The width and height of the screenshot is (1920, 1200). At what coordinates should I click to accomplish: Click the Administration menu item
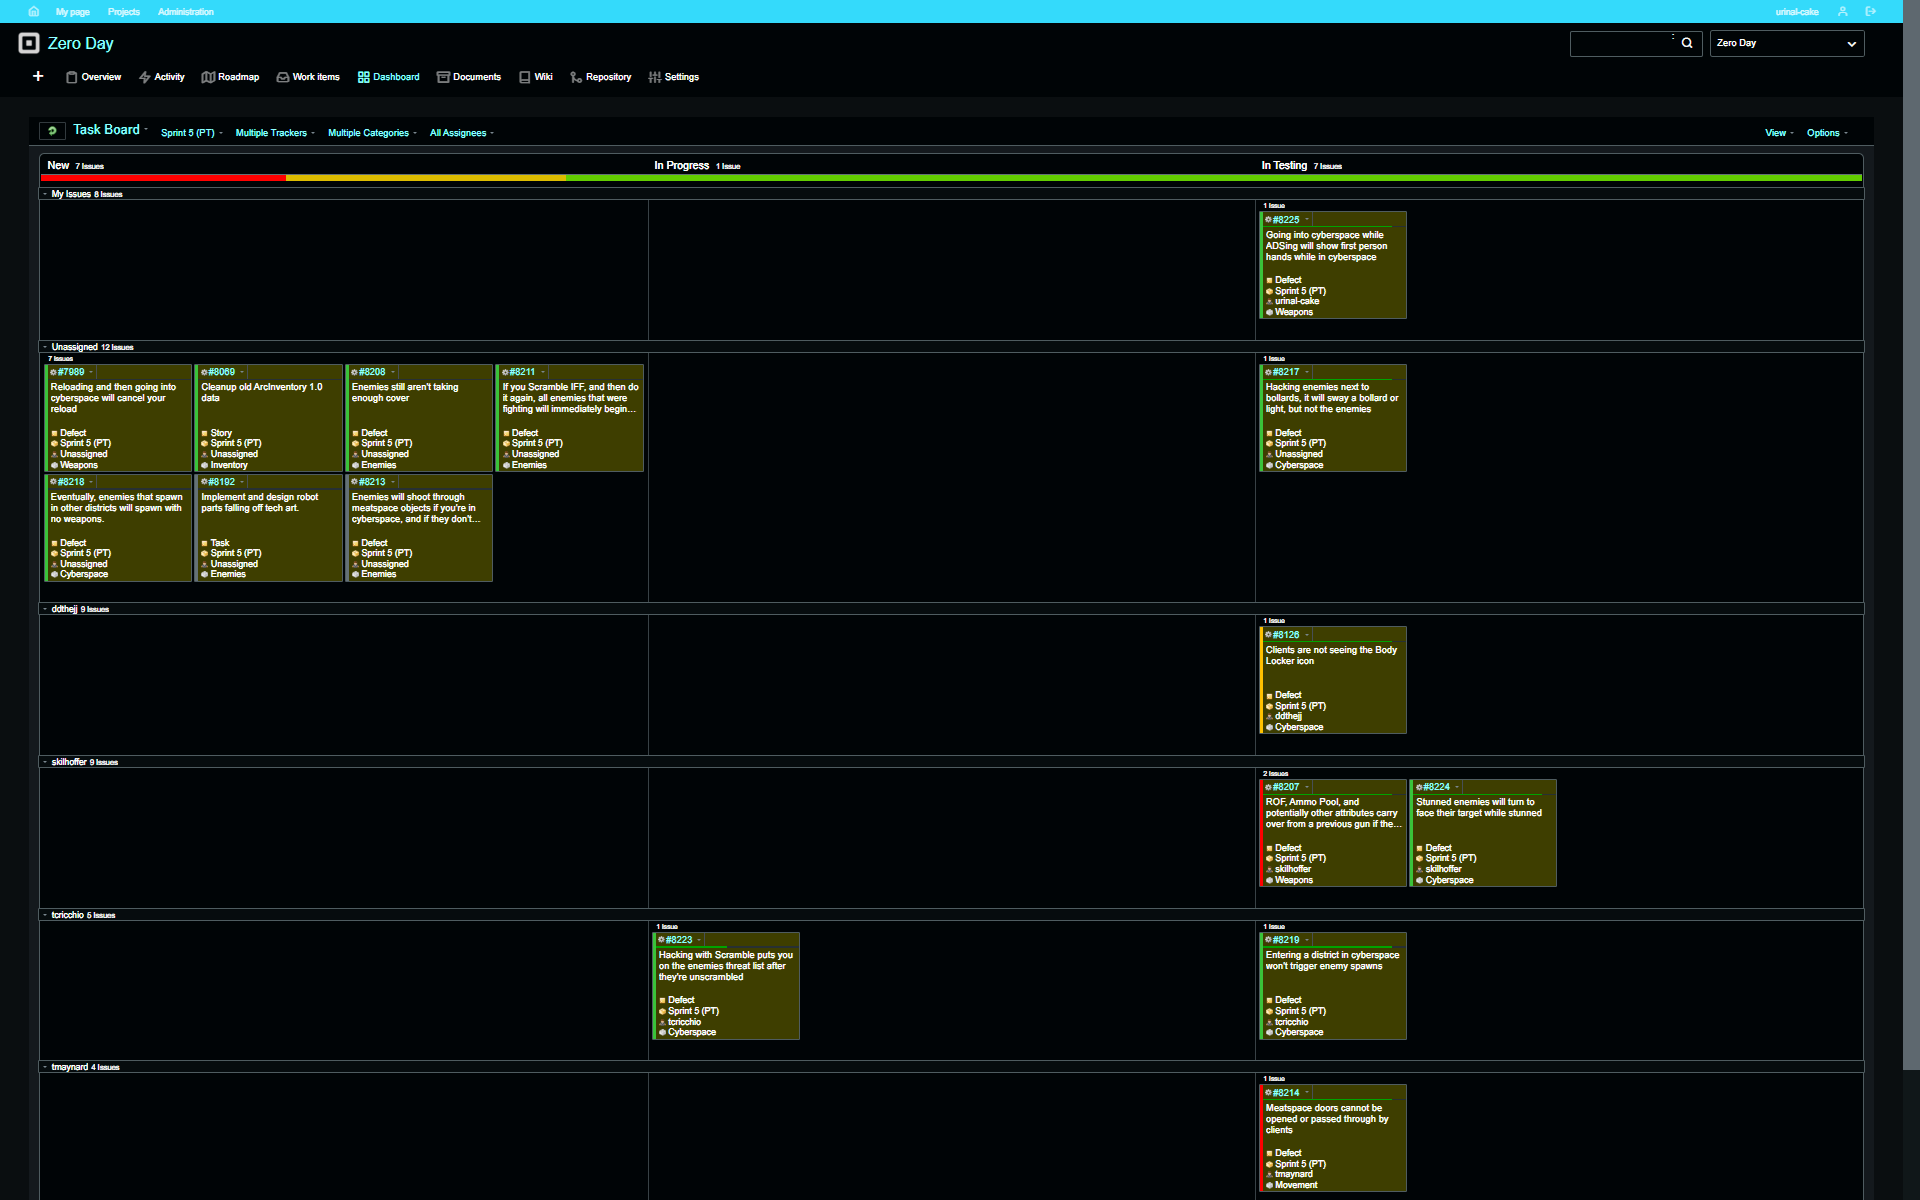pyautogui.click(x=185, y=11)
